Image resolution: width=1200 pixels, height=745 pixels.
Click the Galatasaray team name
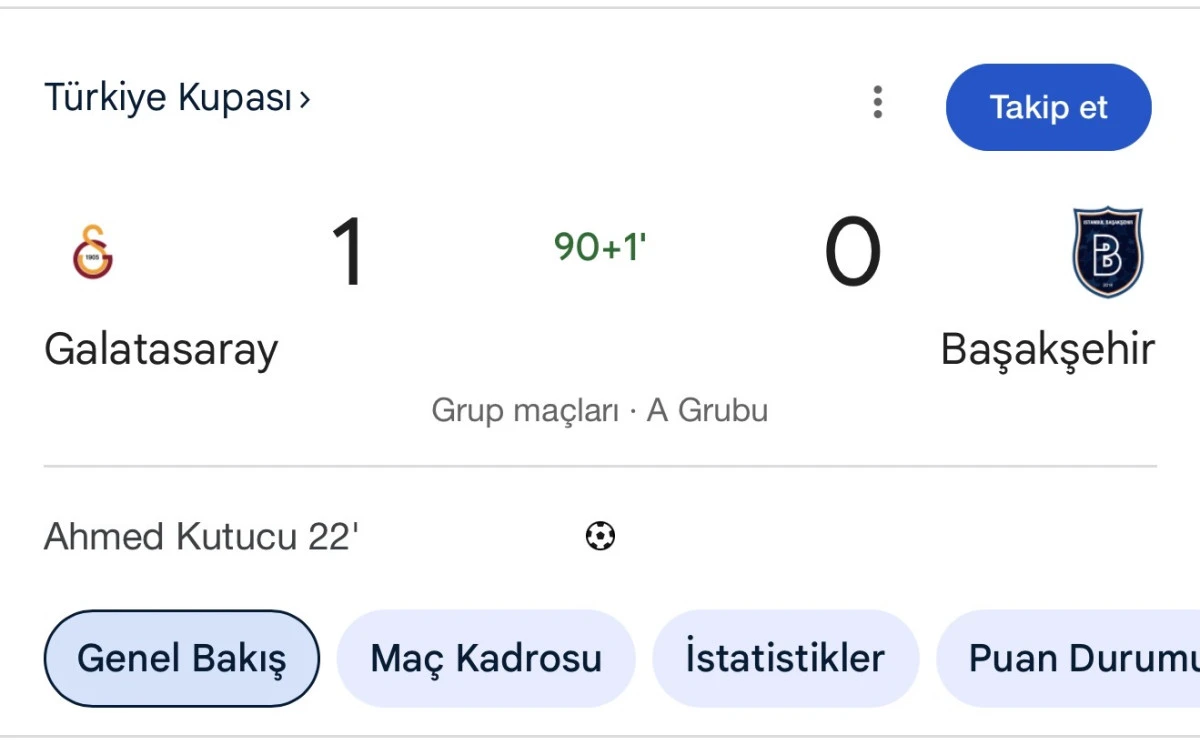pyautogui.click(x=161, y=350)
